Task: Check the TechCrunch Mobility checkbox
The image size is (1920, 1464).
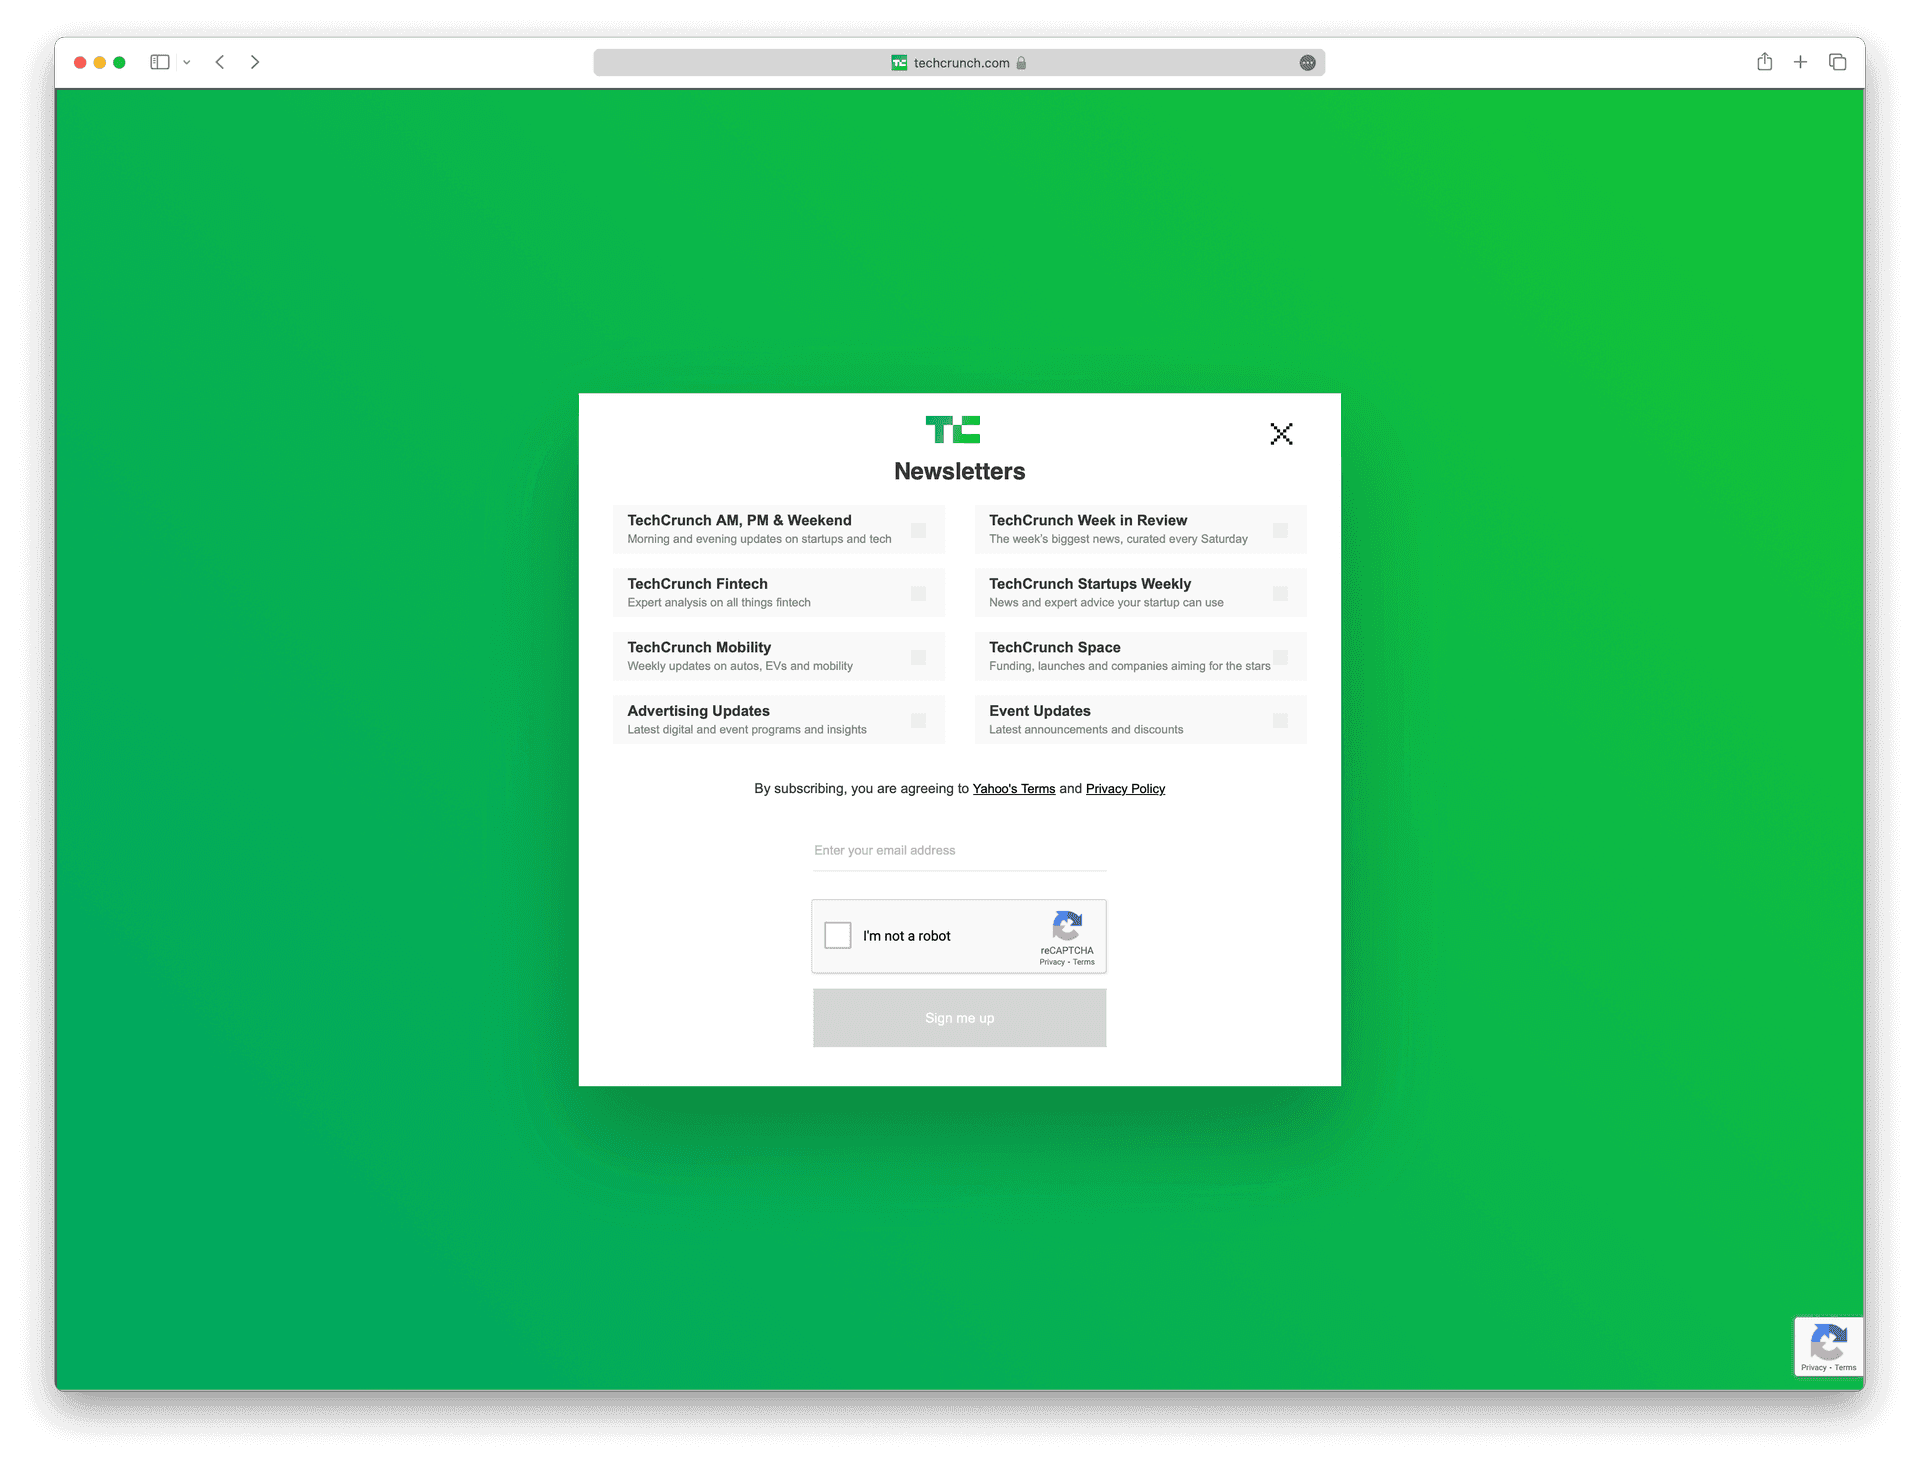Action: point(918,657)
